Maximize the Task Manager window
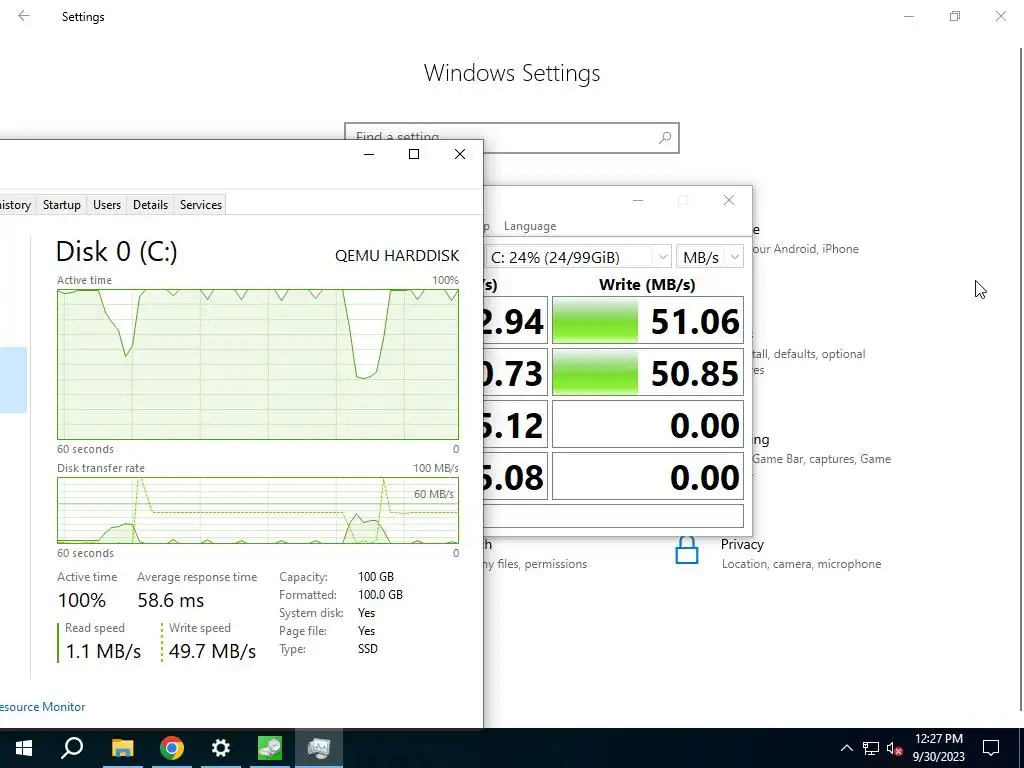The height and width of the screenshot is (768, 1024). [x=414, y=154]
